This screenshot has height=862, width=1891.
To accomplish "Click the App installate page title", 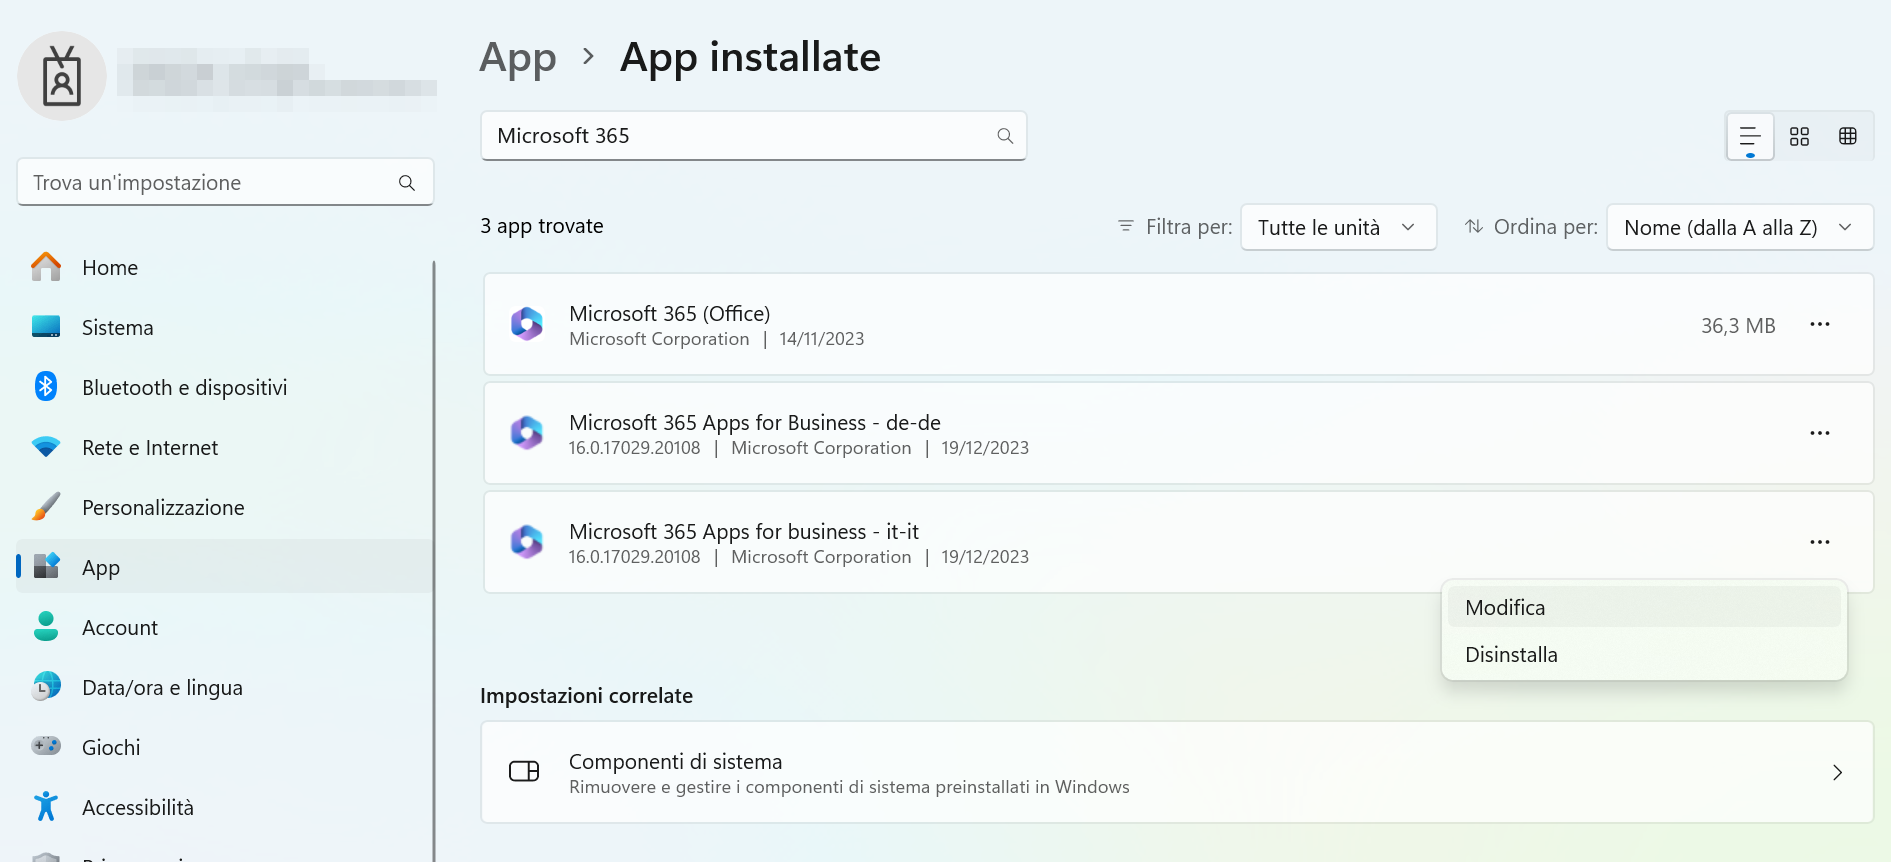I will [x=750, y=57].
